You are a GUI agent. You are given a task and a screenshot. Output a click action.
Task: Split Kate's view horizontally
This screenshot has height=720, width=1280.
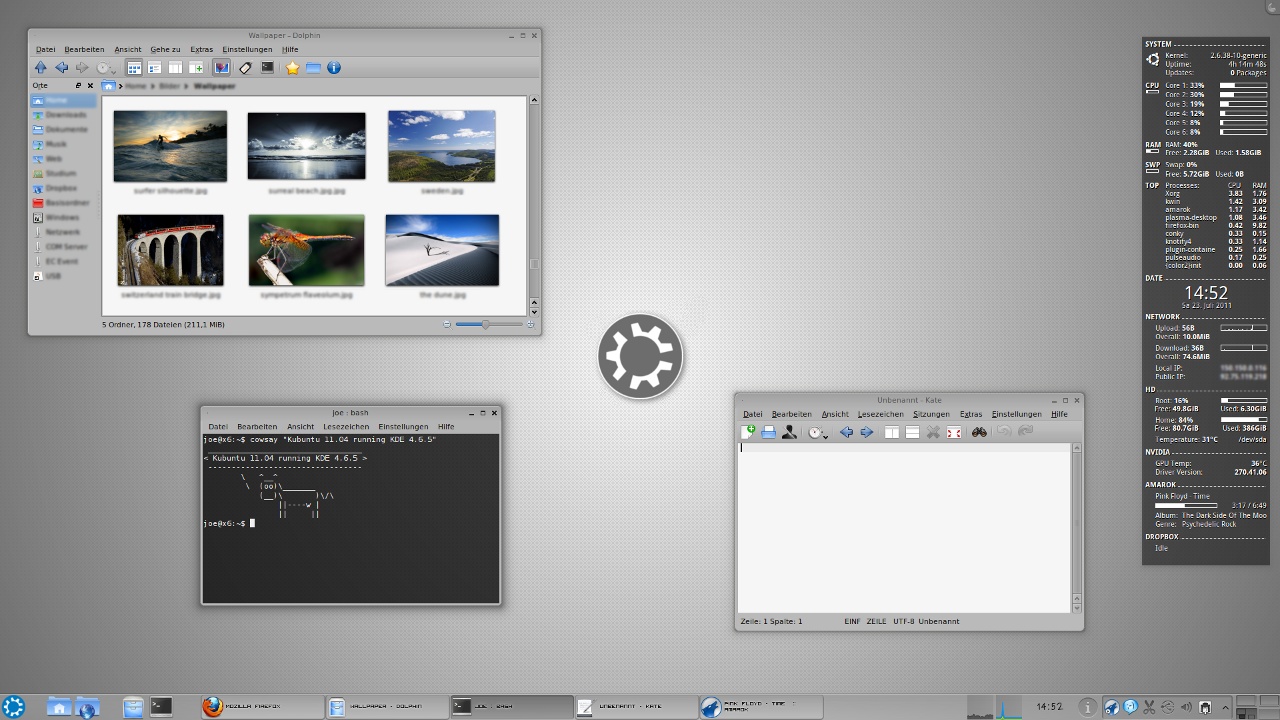tap(912, 432)
